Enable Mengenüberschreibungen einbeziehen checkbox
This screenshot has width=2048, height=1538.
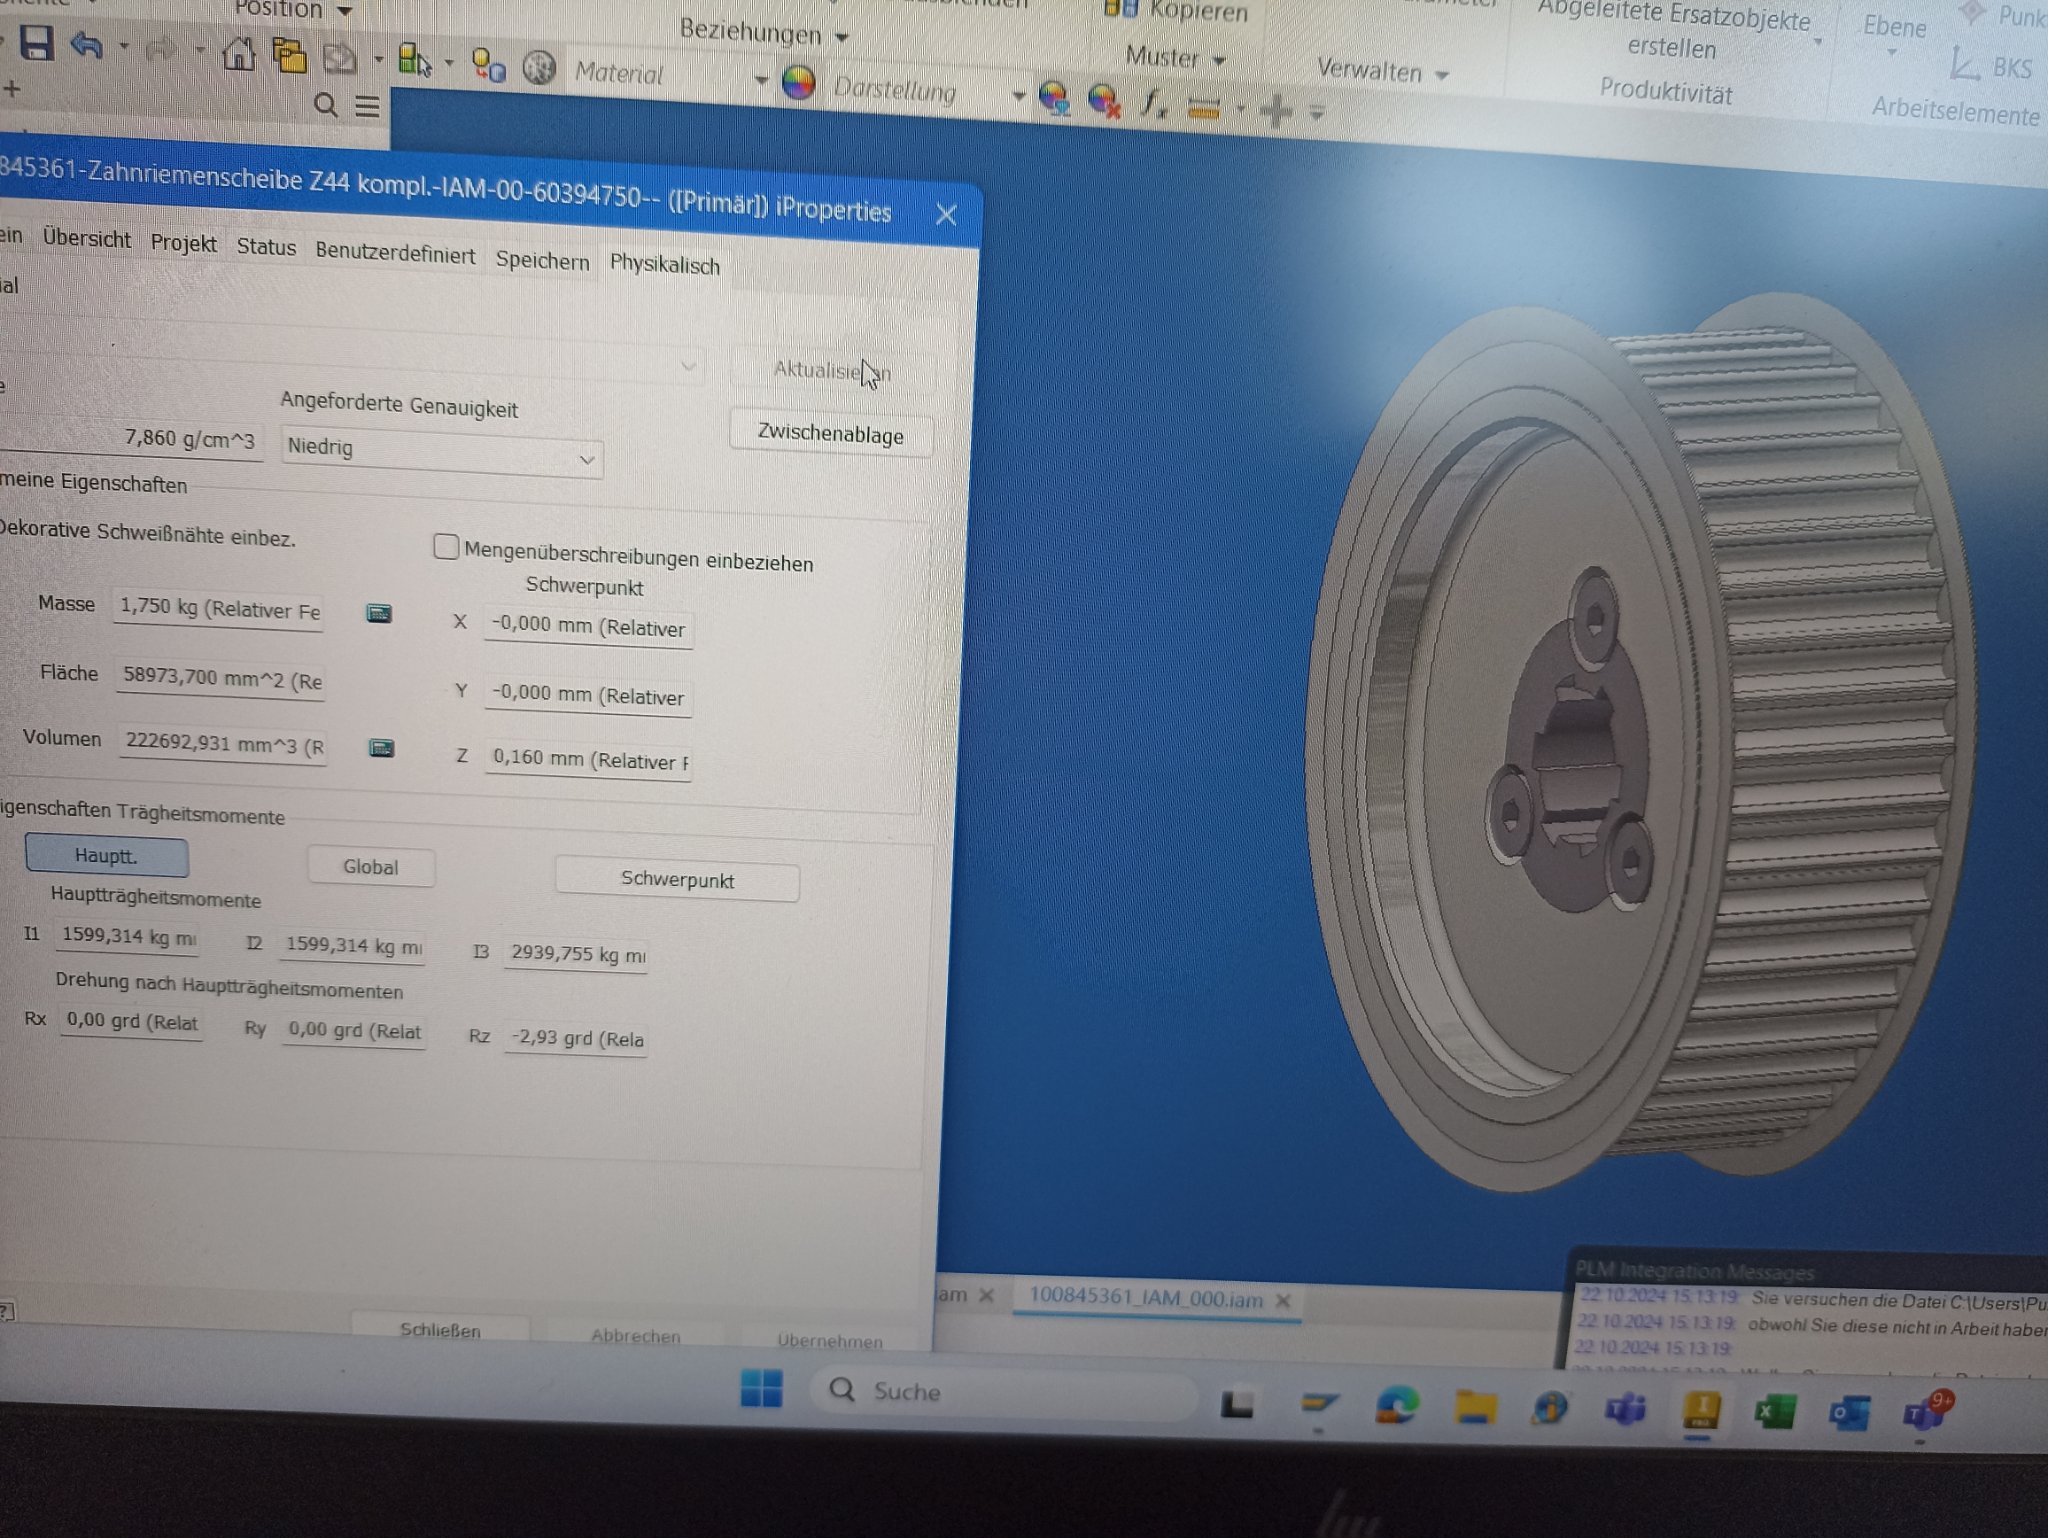[446, 547]
